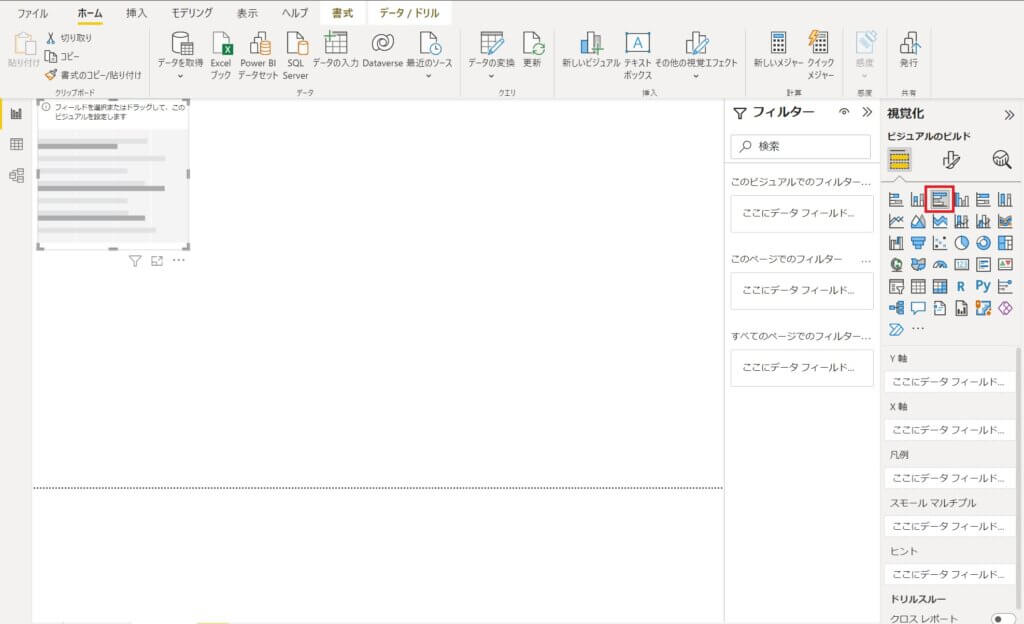The width and height of the screenshot is (1024, 624).
Task: Click the Y 軸 data field well
Action: tap(949, 382)
